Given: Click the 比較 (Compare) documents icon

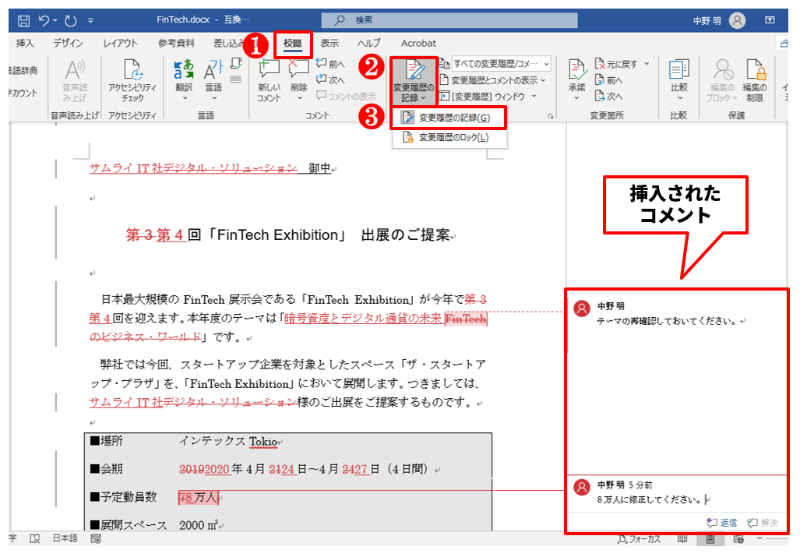Looking at the screenshot, I should [x=678, y=78].
